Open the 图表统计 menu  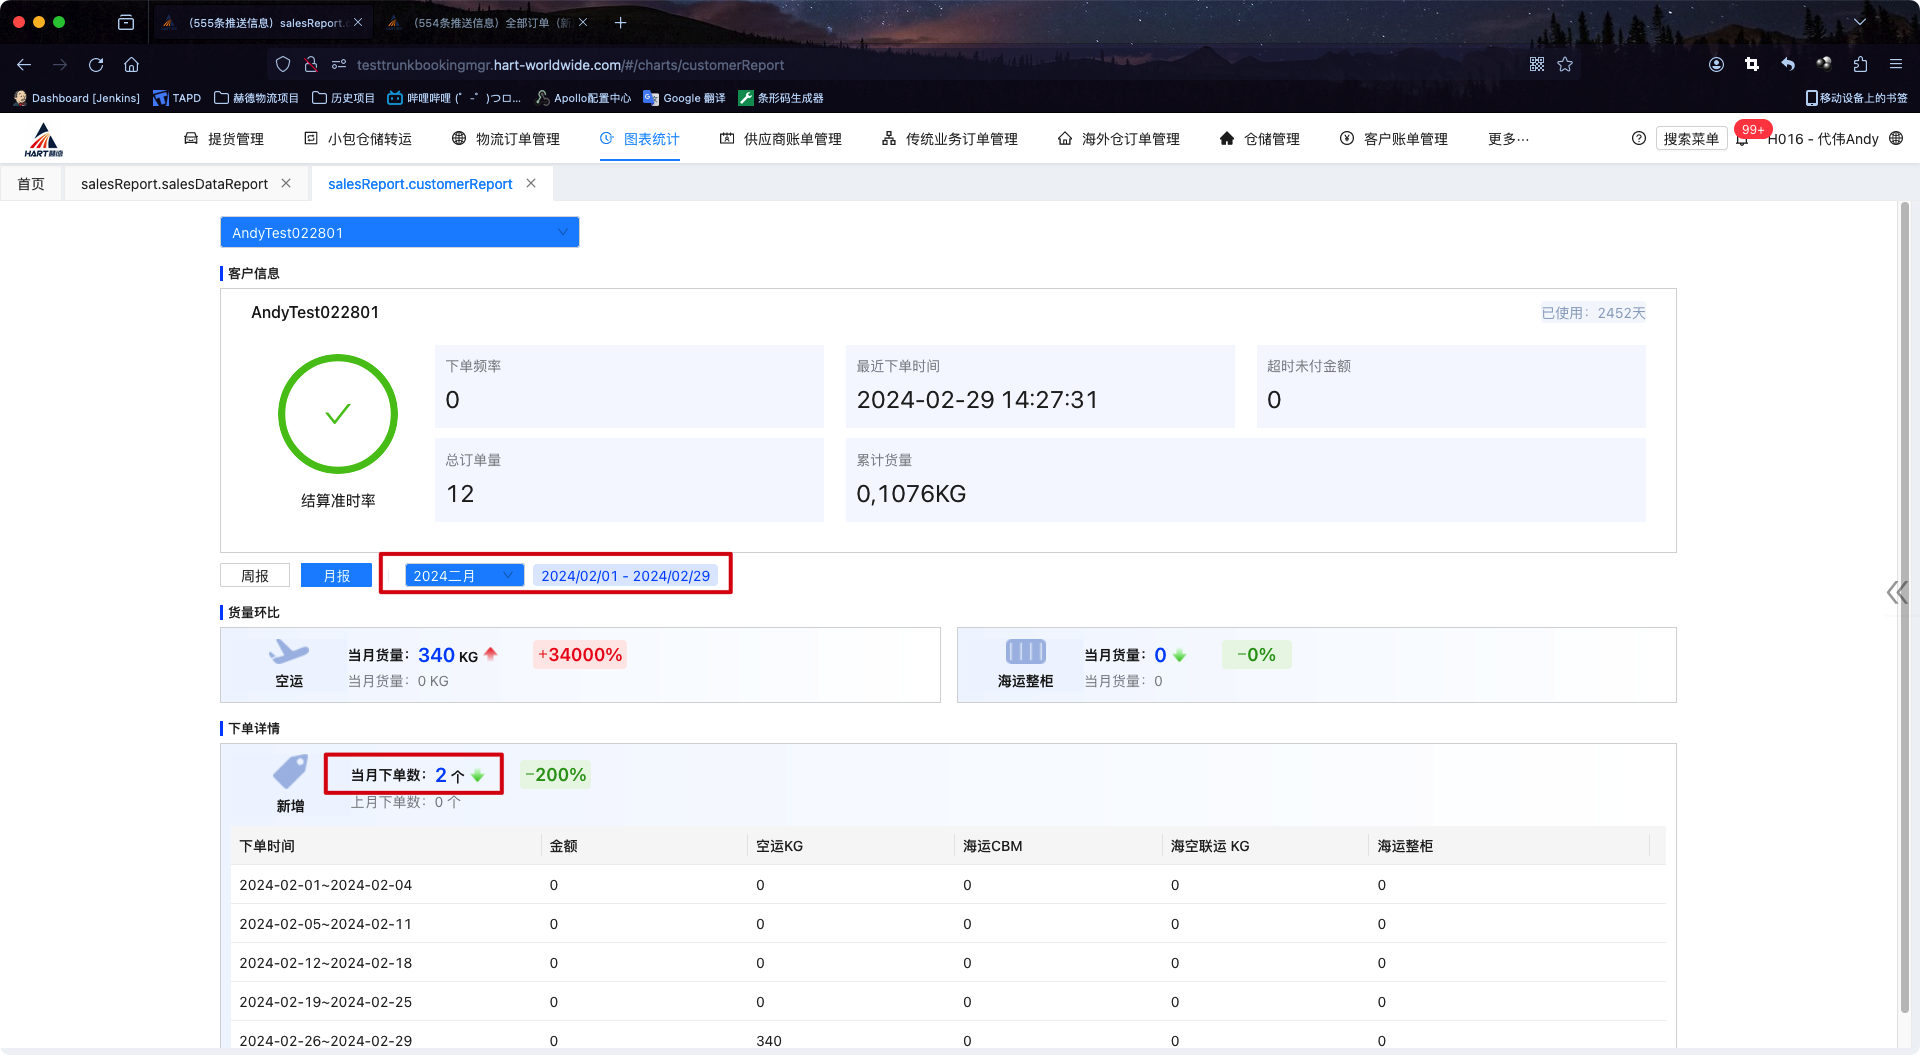point(640,139)
